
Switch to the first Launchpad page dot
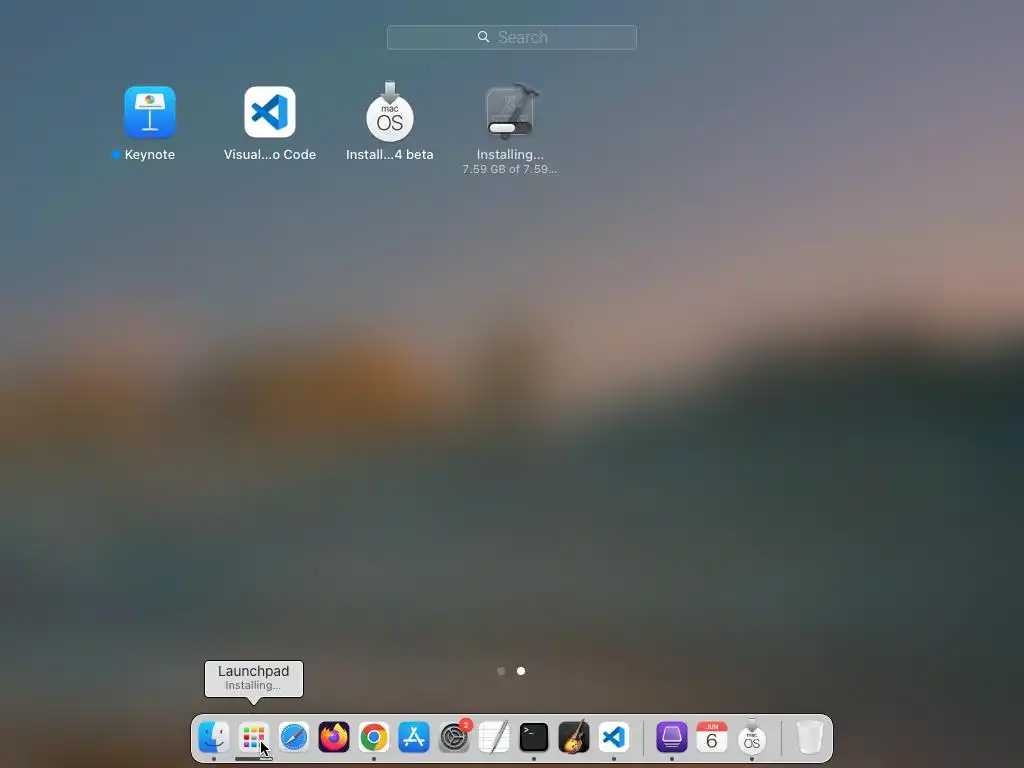[501, 671]
